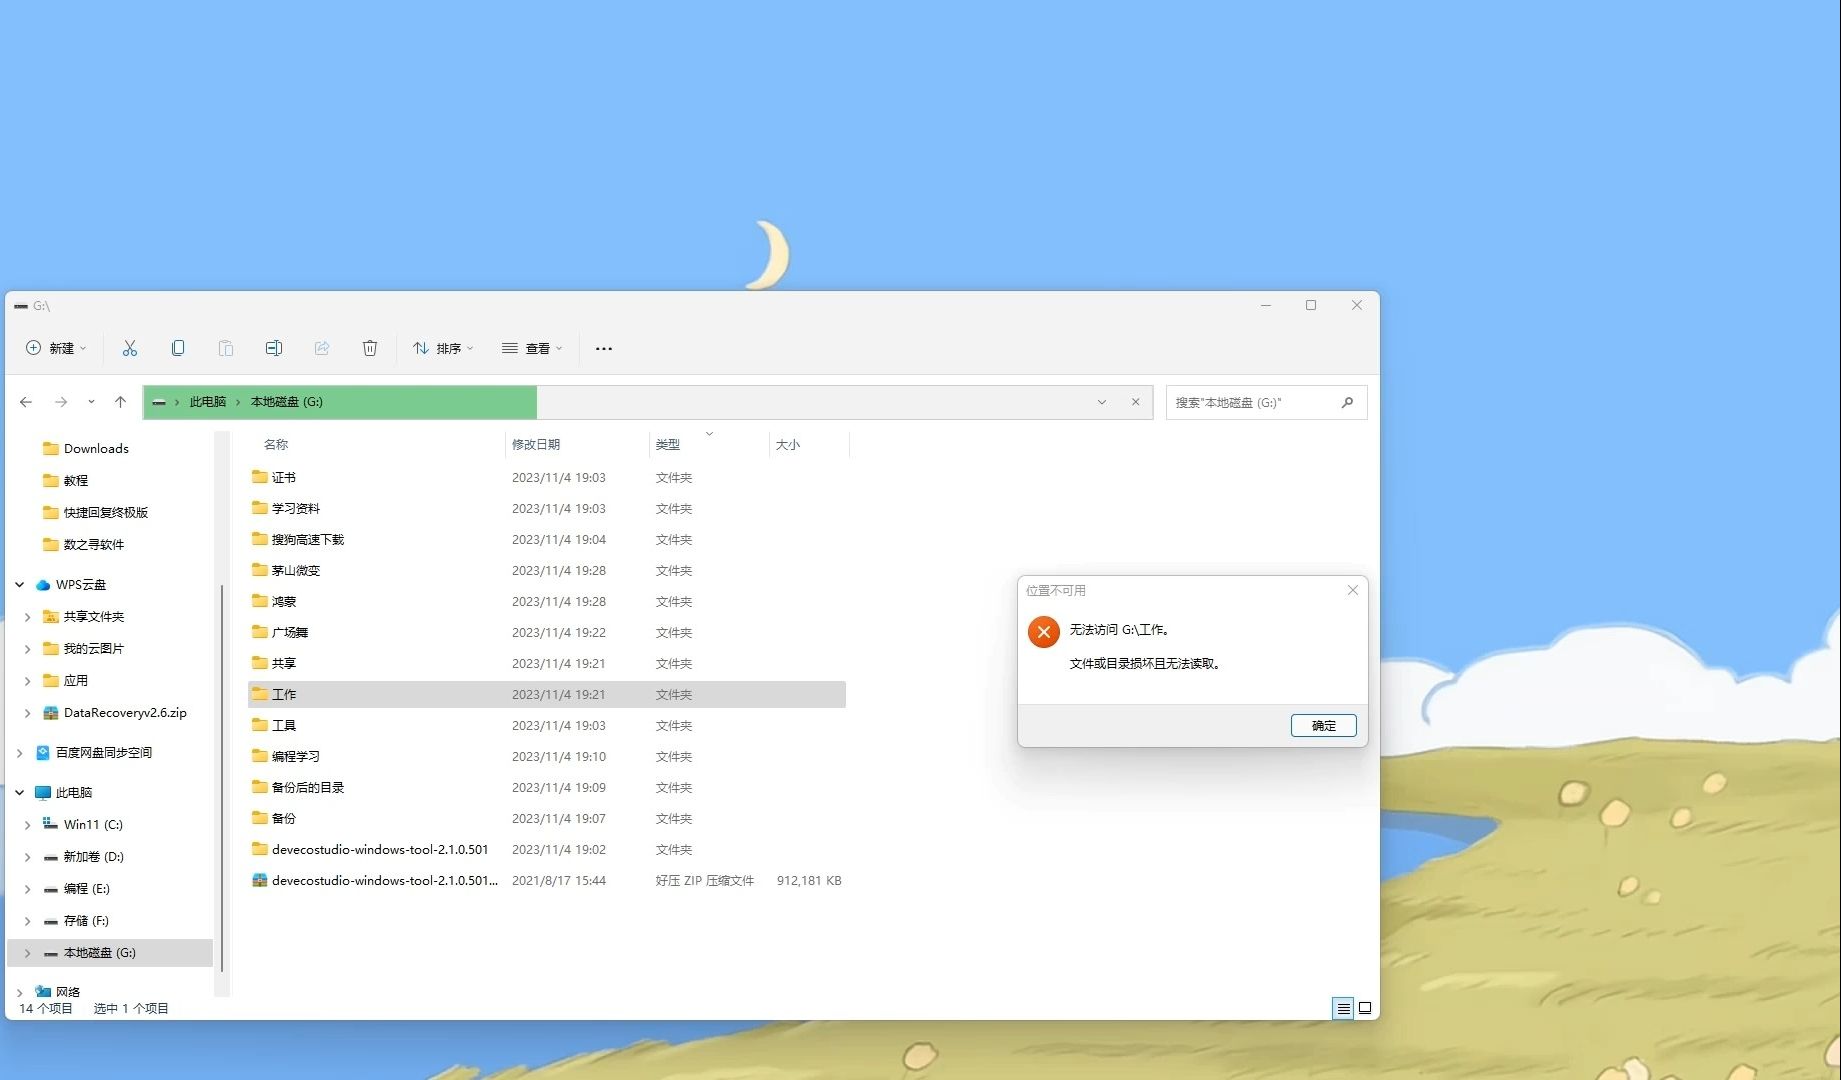The height and width of the screenshot is (1080, 1841).
Task: Go up one directory level
Action: (120, 402)
